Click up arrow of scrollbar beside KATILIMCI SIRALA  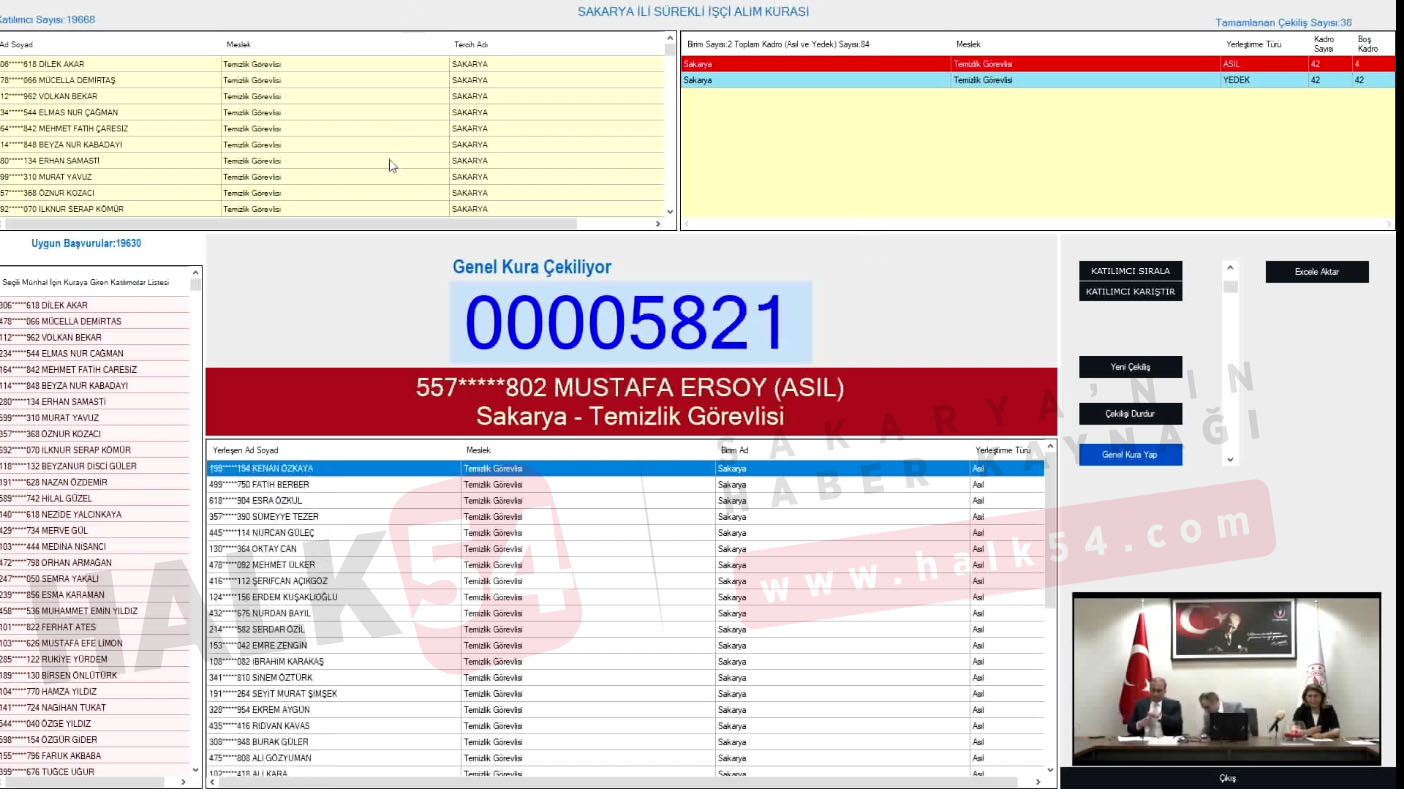pos(1231,268)
